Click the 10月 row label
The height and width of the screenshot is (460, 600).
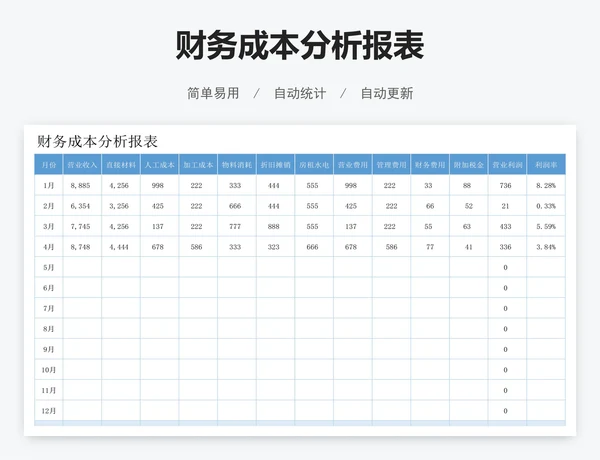pyautogui.click(x=49, y=370)
